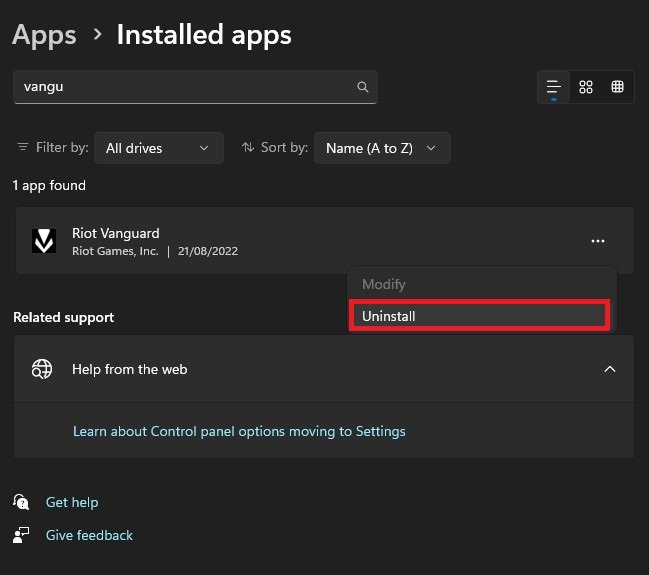Open the Filter by All drives dropdown
This screenshot has width=649, height=575.
[159, 148]
